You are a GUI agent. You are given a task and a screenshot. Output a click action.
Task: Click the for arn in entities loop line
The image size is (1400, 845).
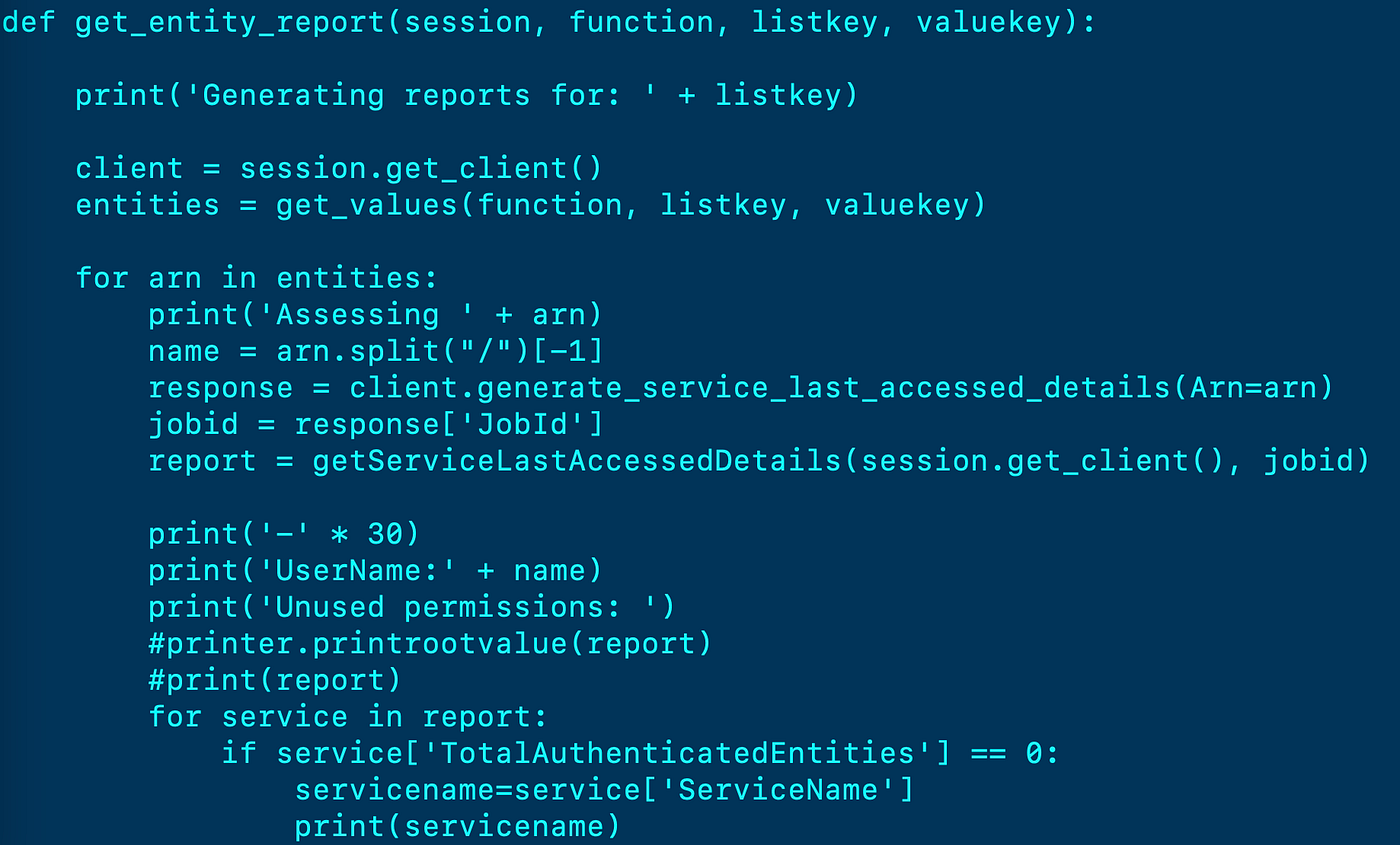tap(255, 277)
